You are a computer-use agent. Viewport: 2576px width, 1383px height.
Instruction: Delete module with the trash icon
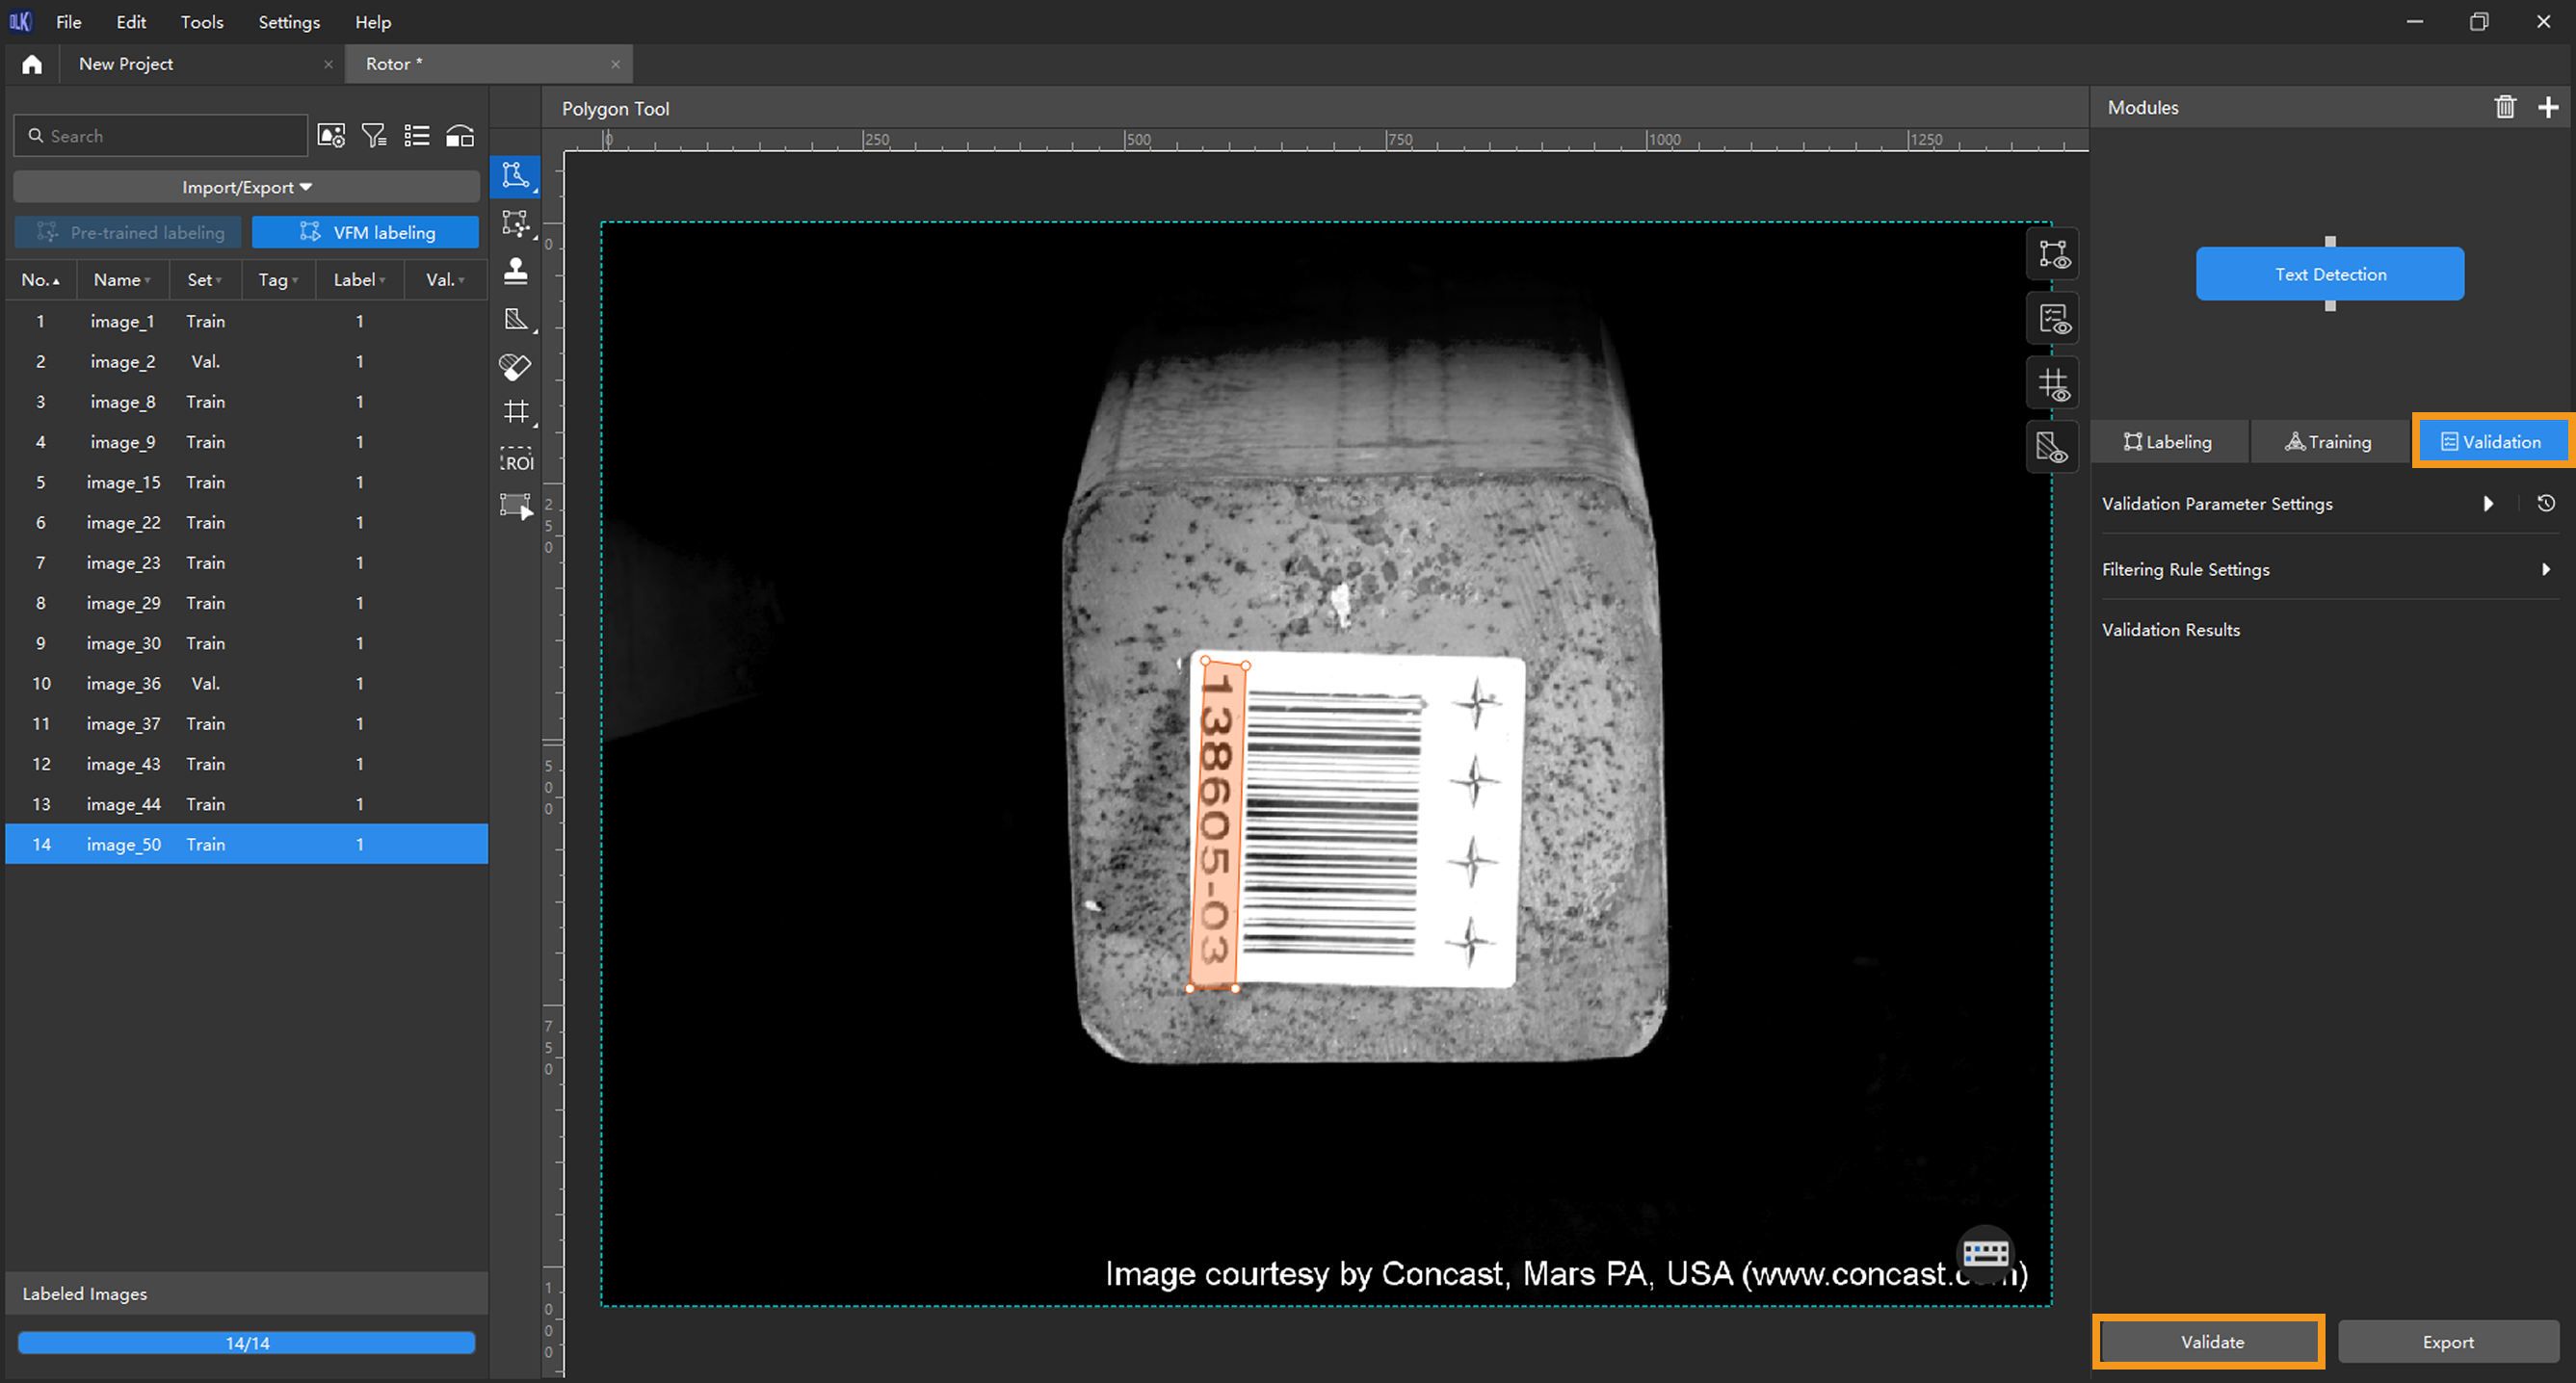coord(2504,107)
